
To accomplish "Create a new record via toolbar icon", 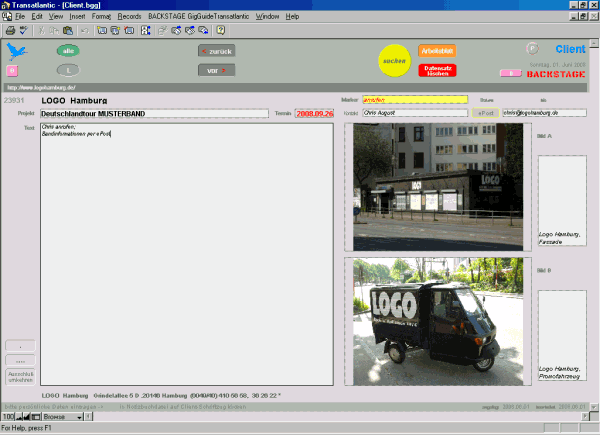I will click(x=102, y=30).
